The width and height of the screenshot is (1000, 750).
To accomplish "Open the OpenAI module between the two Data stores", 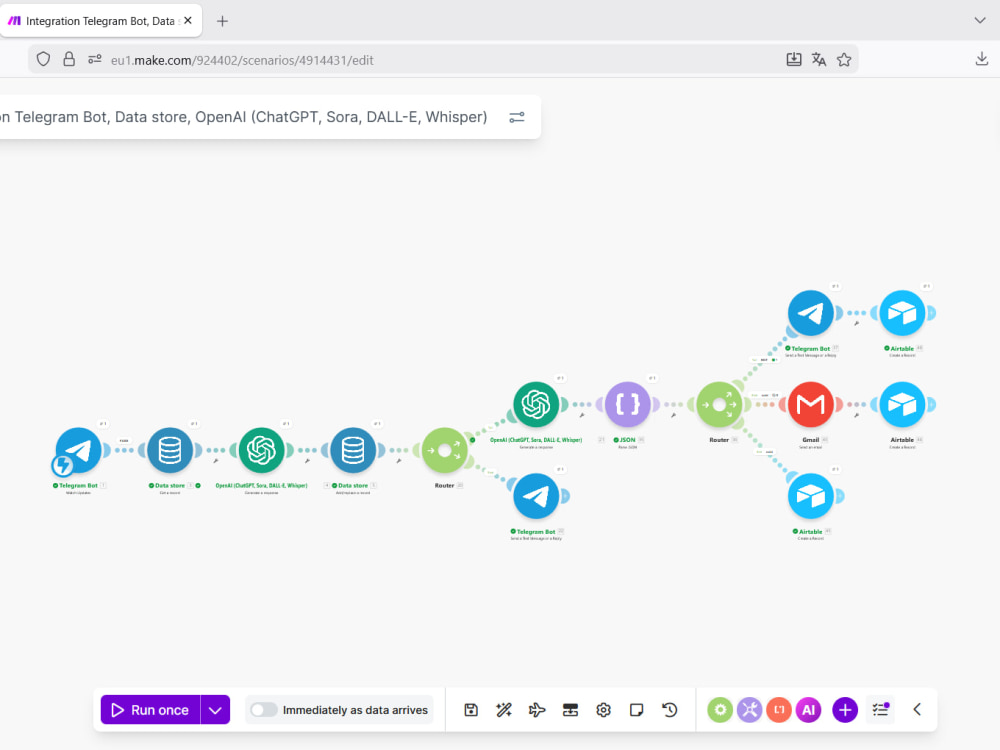I will click(x=261, y=450).
